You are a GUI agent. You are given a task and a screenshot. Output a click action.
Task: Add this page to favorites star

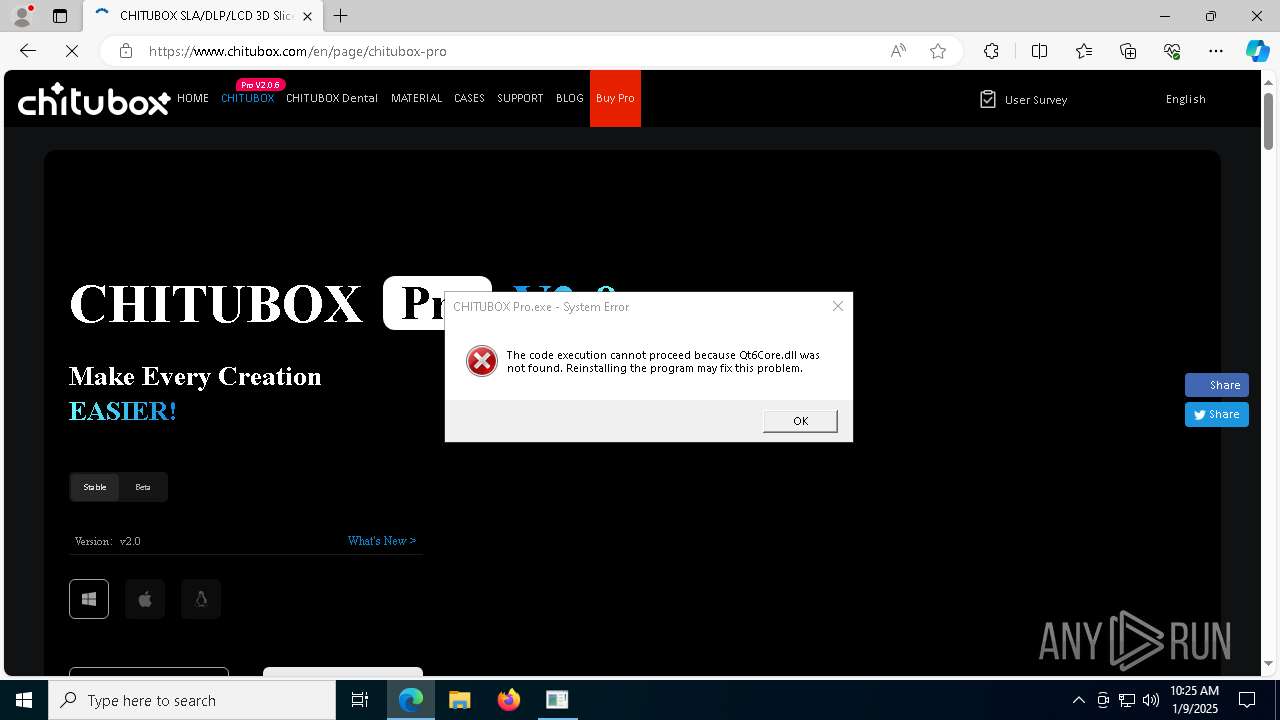pos(938,51)
